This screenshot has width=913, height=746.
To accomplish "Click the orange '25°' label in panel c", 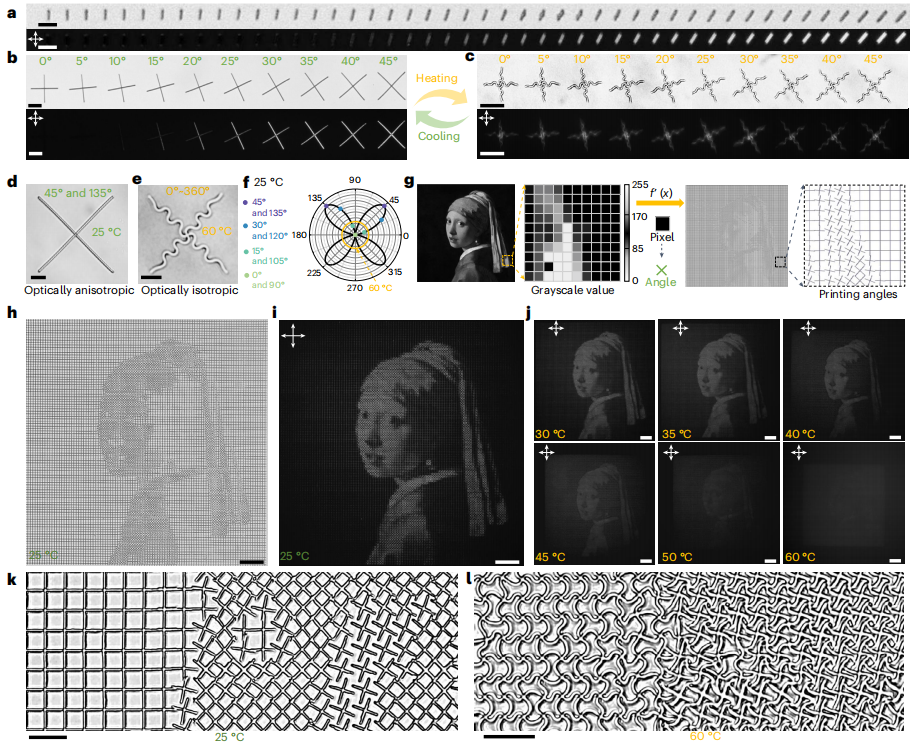I will 705,59.
